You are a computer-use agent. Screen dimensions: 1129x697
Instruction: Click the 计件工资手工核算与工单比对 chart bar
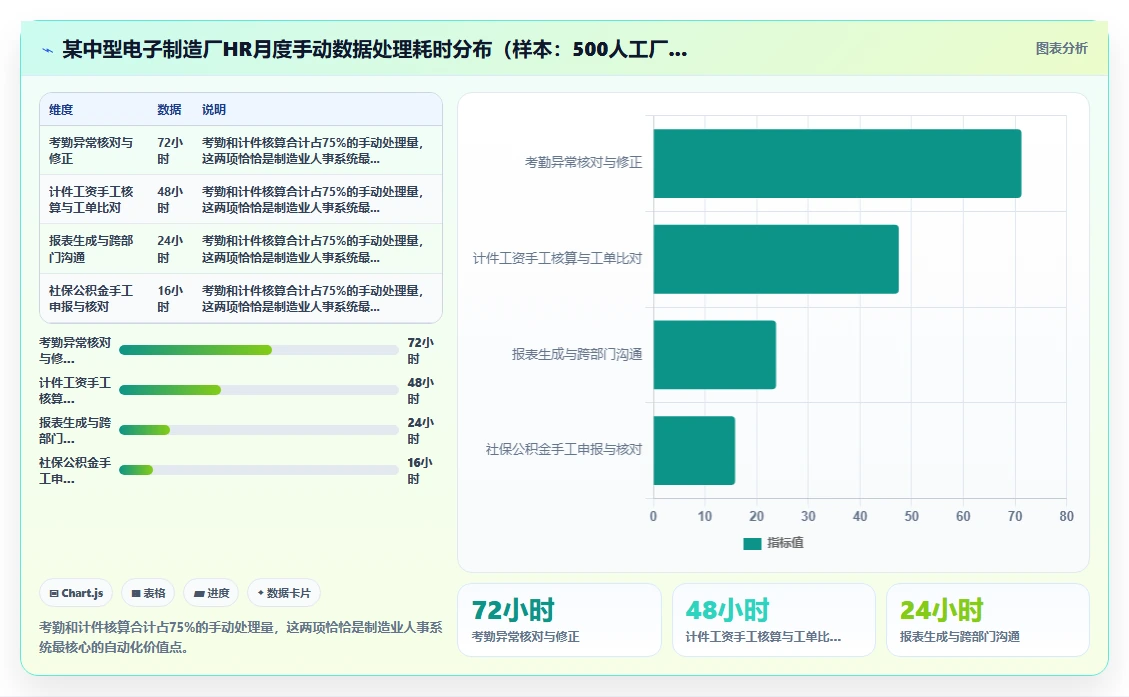(776, 259)
